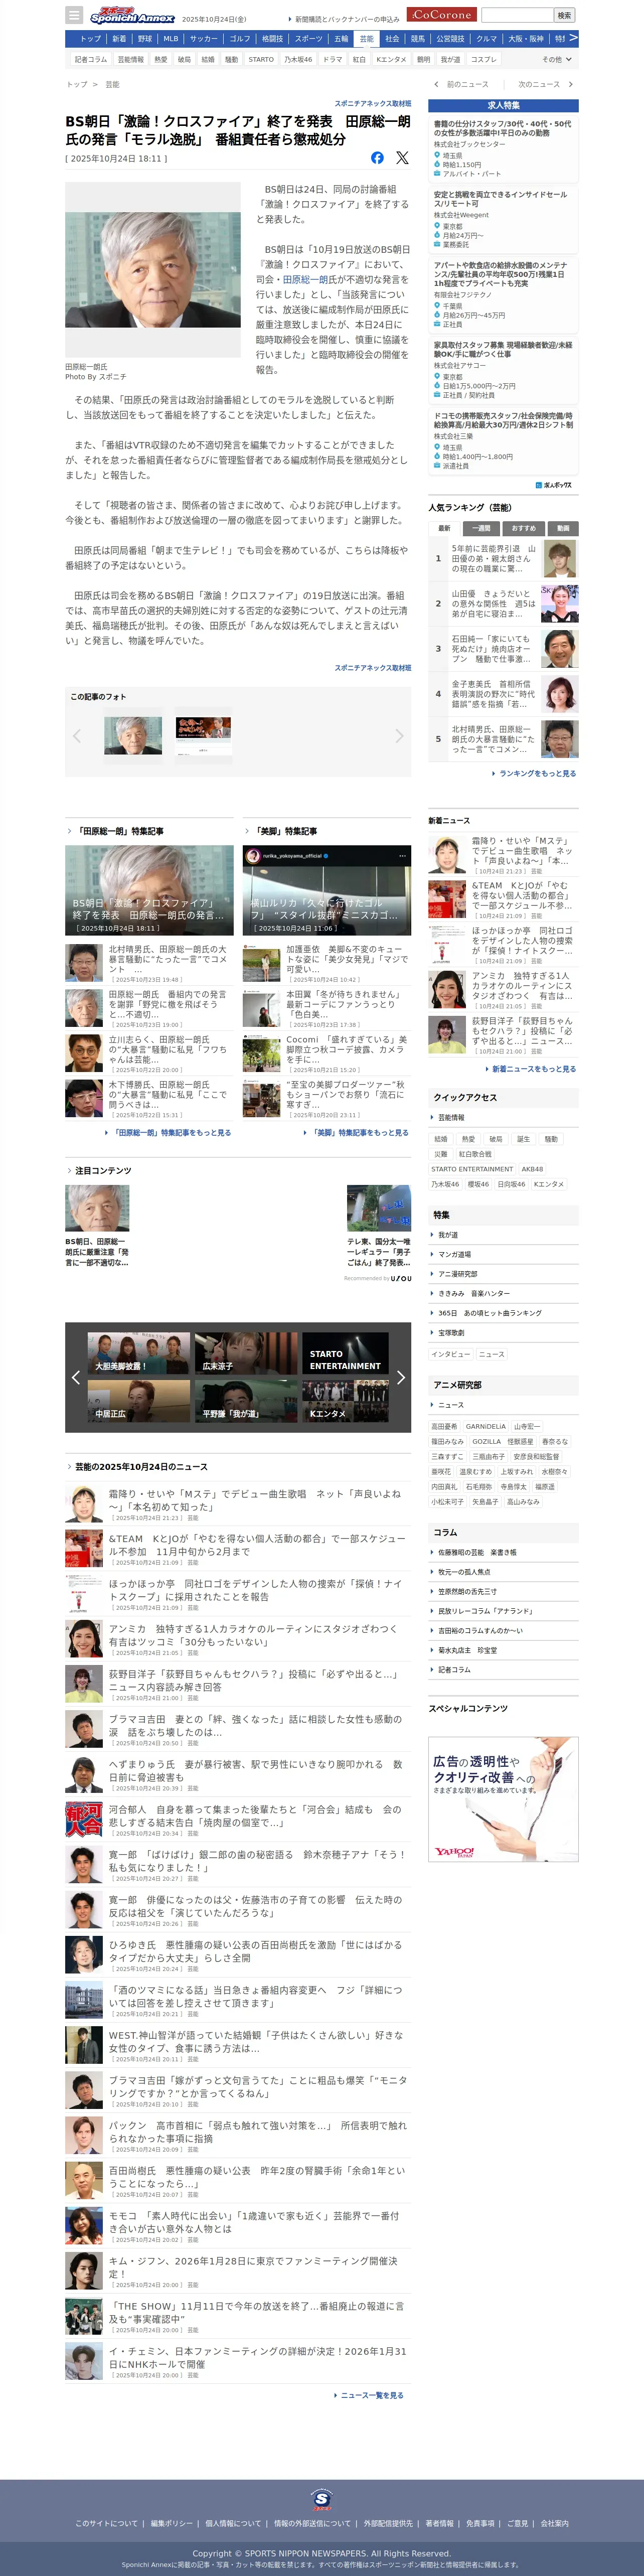Open 横山ルリカ ゴルフ feature image
The height and width of the screenshot is (2576, 644).
click(327, 890)
